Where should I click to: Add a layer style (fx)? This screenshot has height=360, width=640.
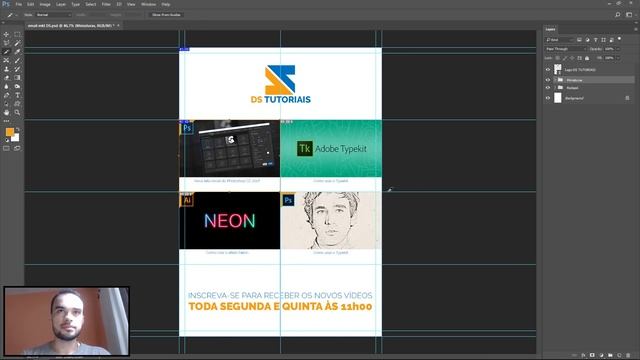[584, 355]
